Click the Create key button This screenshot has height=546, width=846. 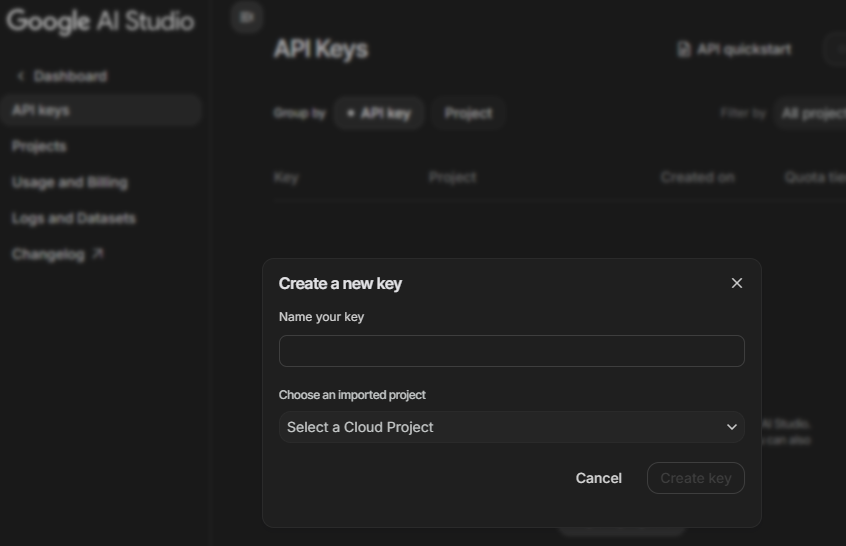(695, 478)
